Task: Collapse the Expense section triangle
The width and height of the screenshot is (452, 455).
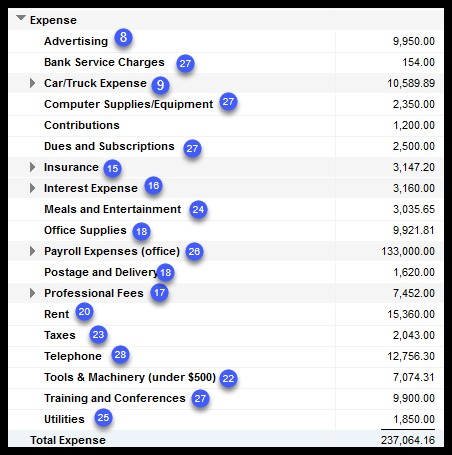Action: [x=21, y=18]
